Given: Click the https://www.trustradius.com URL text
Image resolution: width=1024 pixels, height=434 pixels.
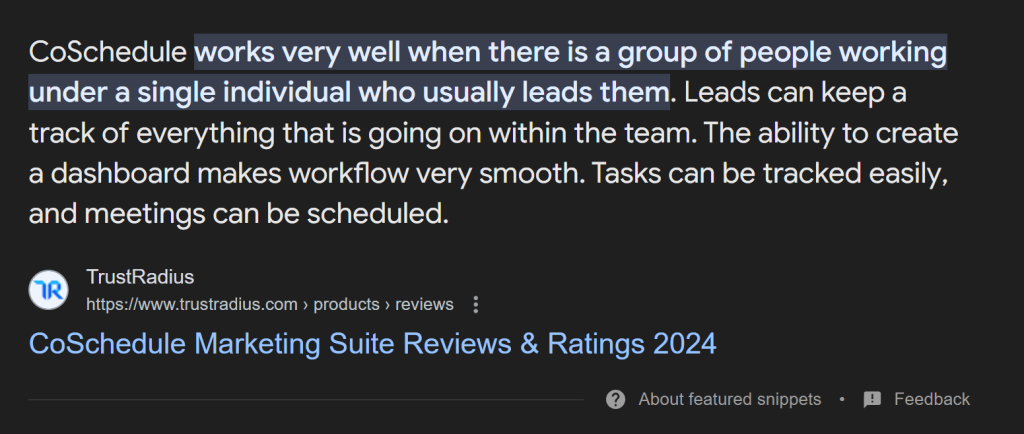Looking at the screenshot, I should coord(192,305).
